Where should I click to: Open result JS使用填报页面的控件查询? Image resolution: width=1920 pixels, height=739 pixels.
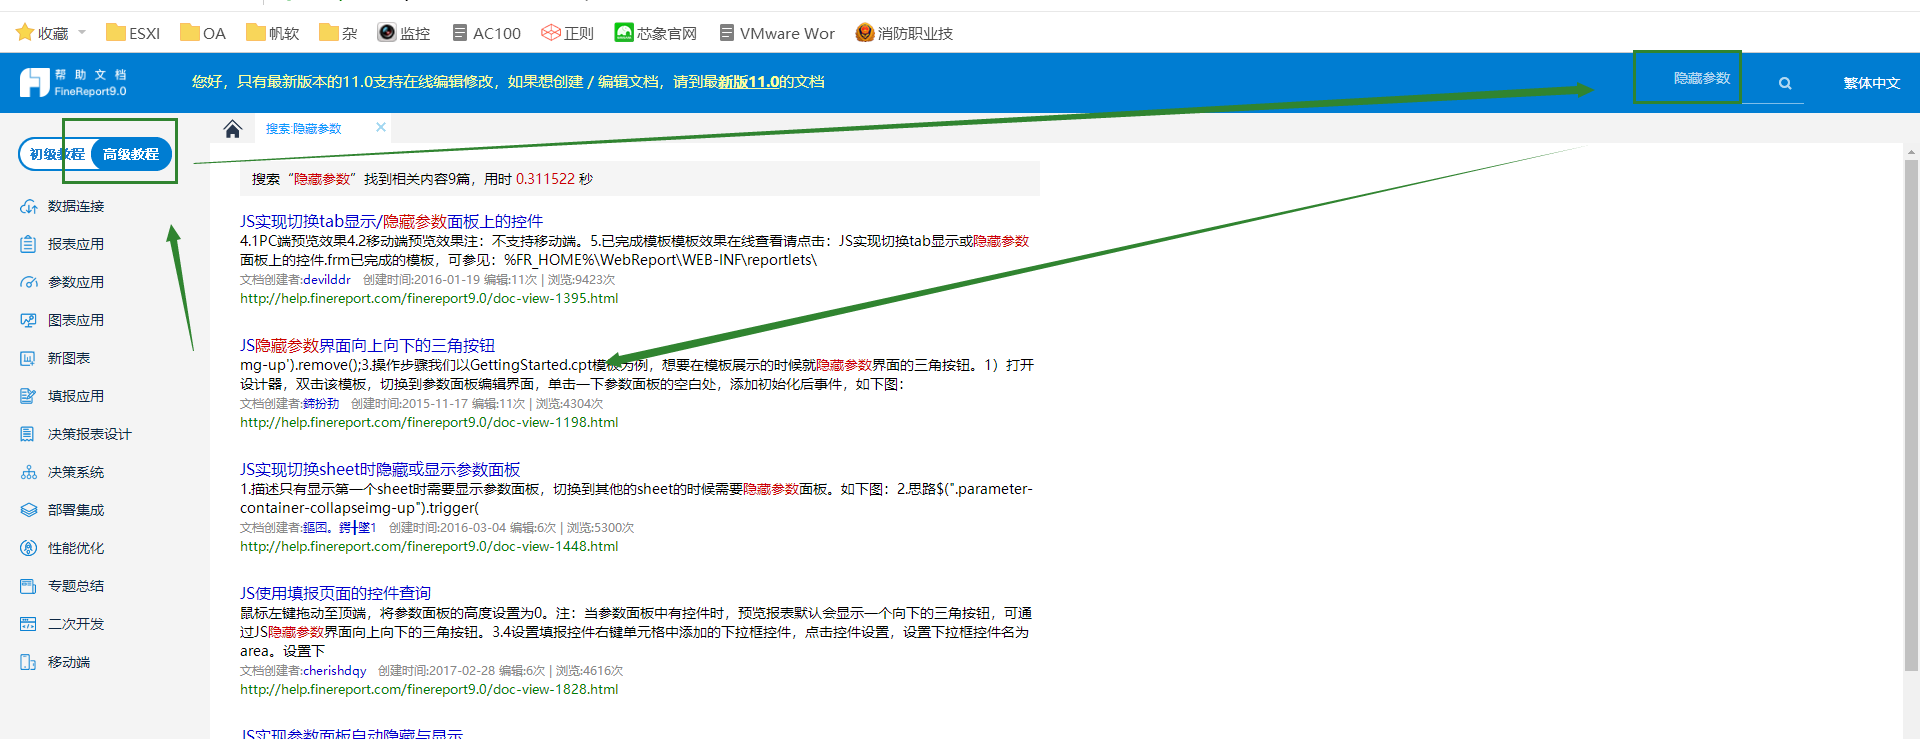click(x=335, y=593)
